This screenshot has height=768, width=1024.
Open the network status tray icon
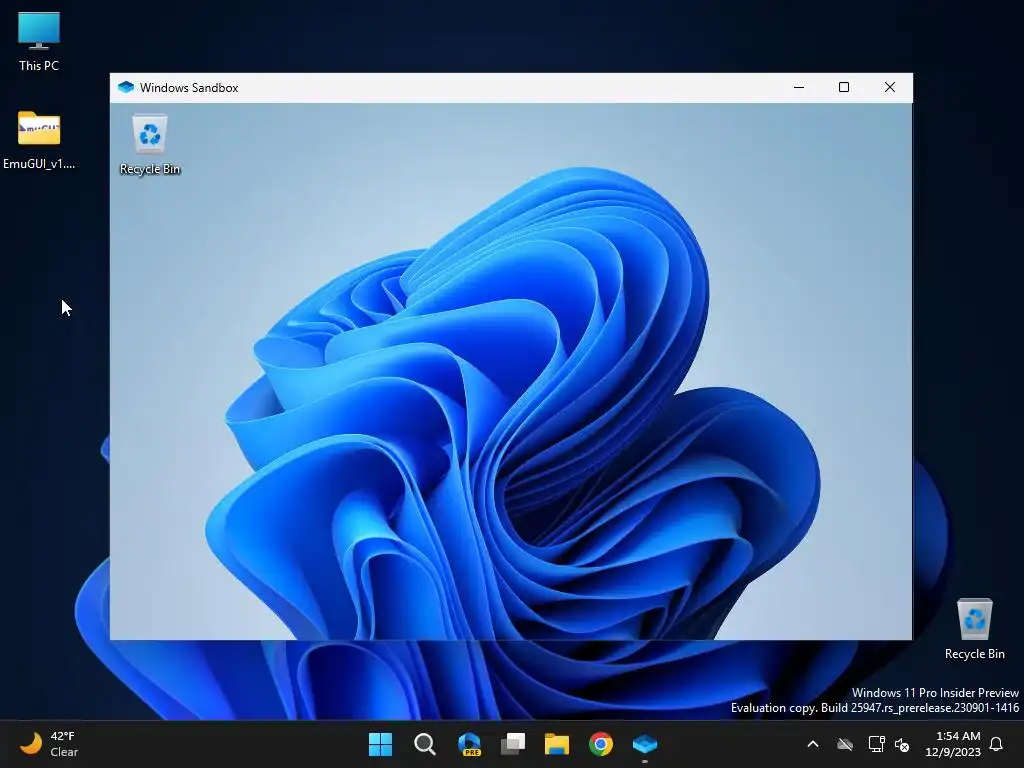(x=876, y=744)
